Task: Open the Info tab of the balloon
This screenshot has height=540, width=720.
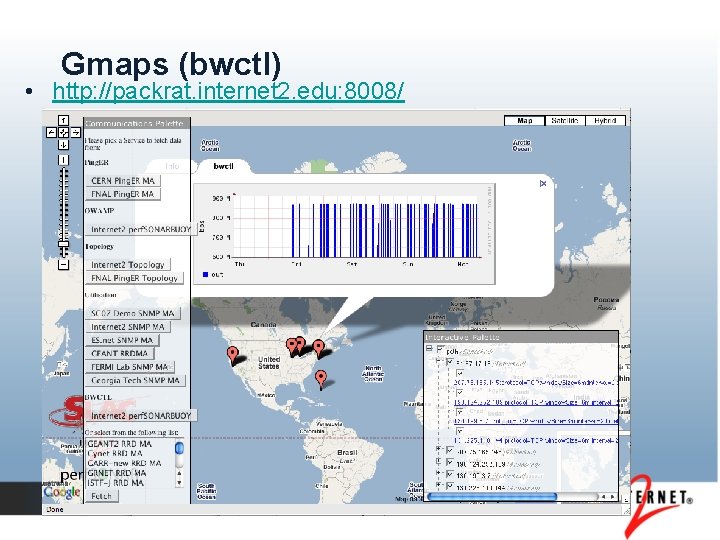Action: pyautogui.click(x=172, y=166)
